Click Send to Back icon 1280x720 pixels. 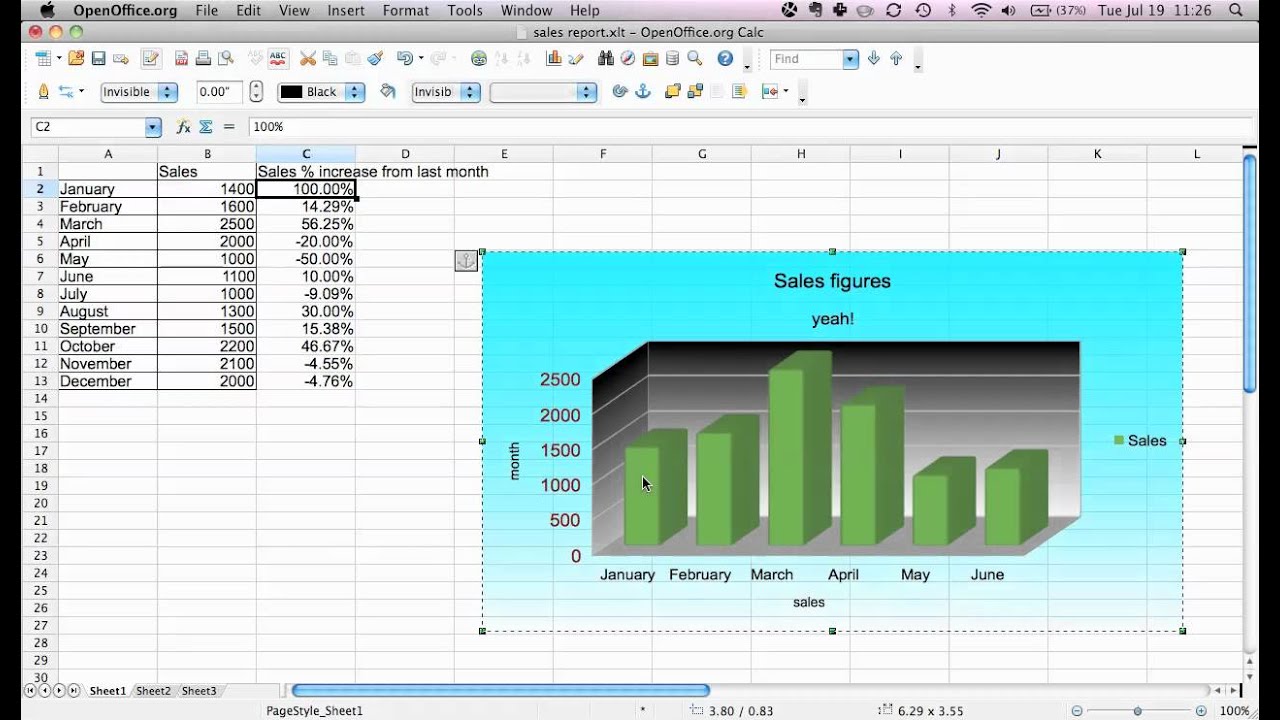pyautogui.click(x=695, y=91)
